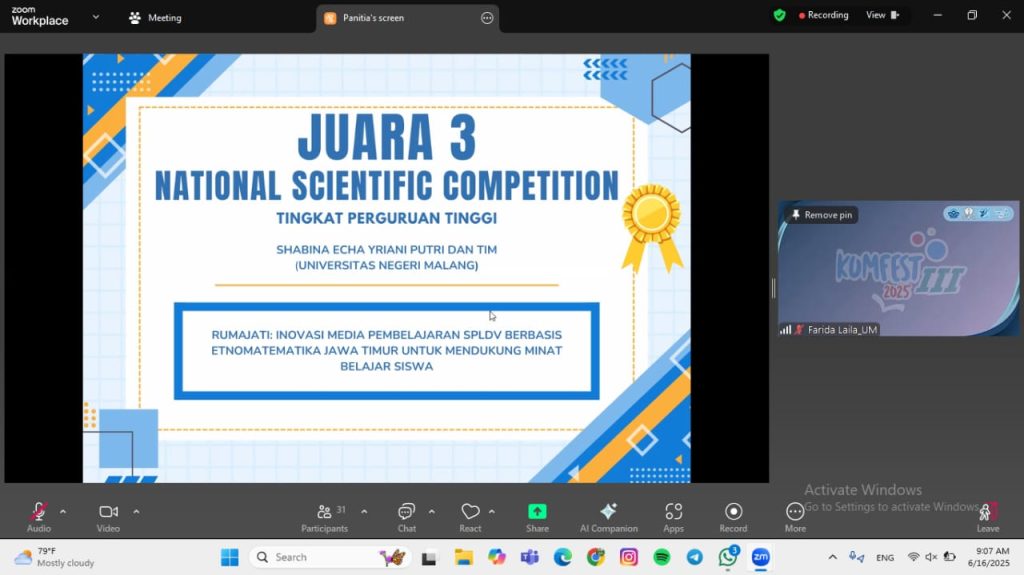Turn on the Video camera
Viewport: 1024px width, 575px height.
108,512
